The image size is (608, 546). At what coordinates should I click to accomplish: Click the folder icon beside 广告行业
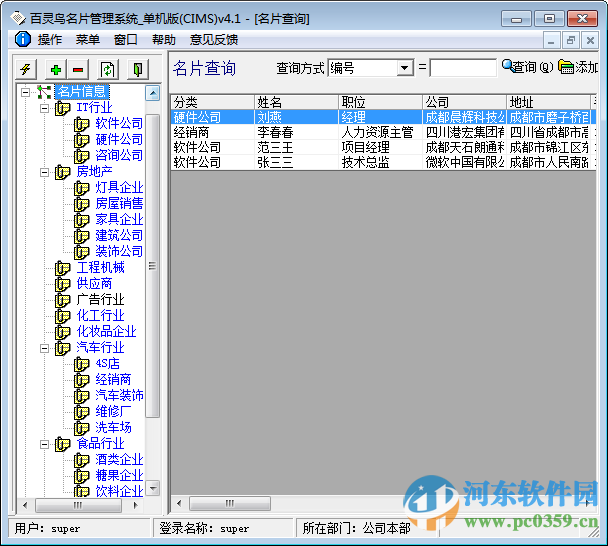coord(62,300)
